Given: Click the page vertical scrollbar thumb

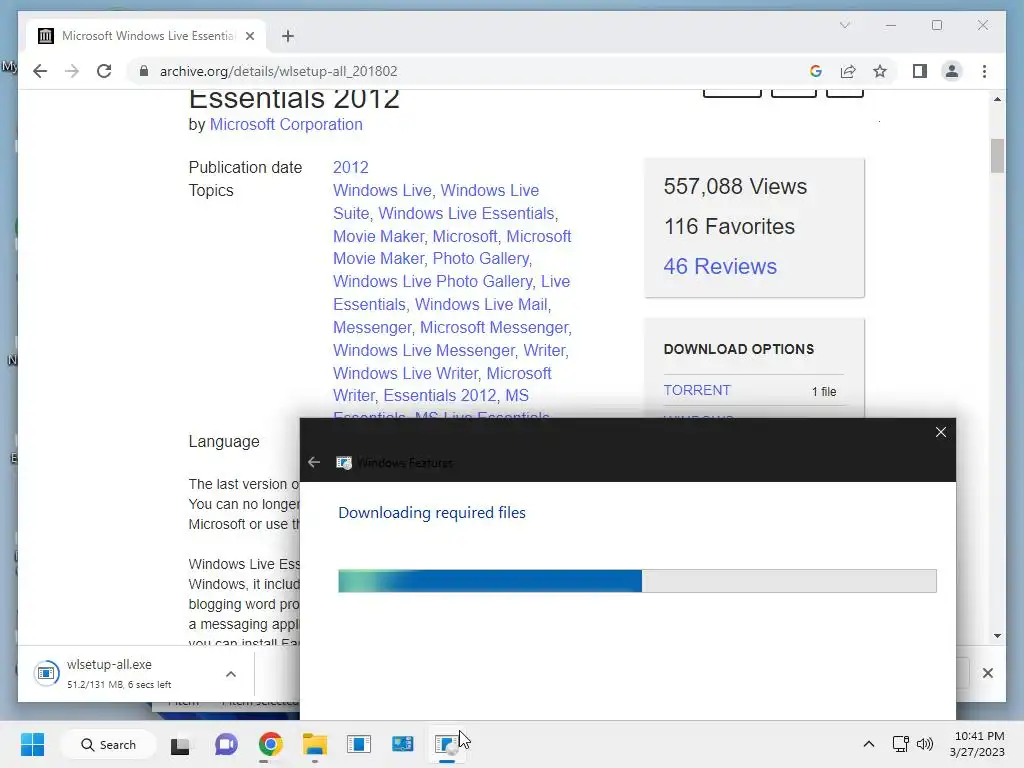Looking at the screenshot, I should (x=997, y=155).
